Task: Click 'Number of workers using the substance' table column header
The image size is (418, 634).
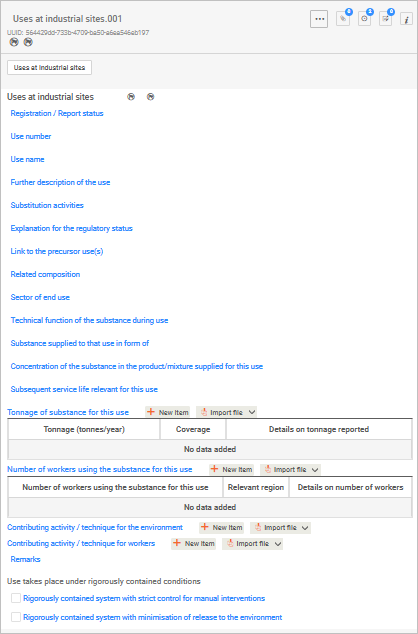Action: 115,487
